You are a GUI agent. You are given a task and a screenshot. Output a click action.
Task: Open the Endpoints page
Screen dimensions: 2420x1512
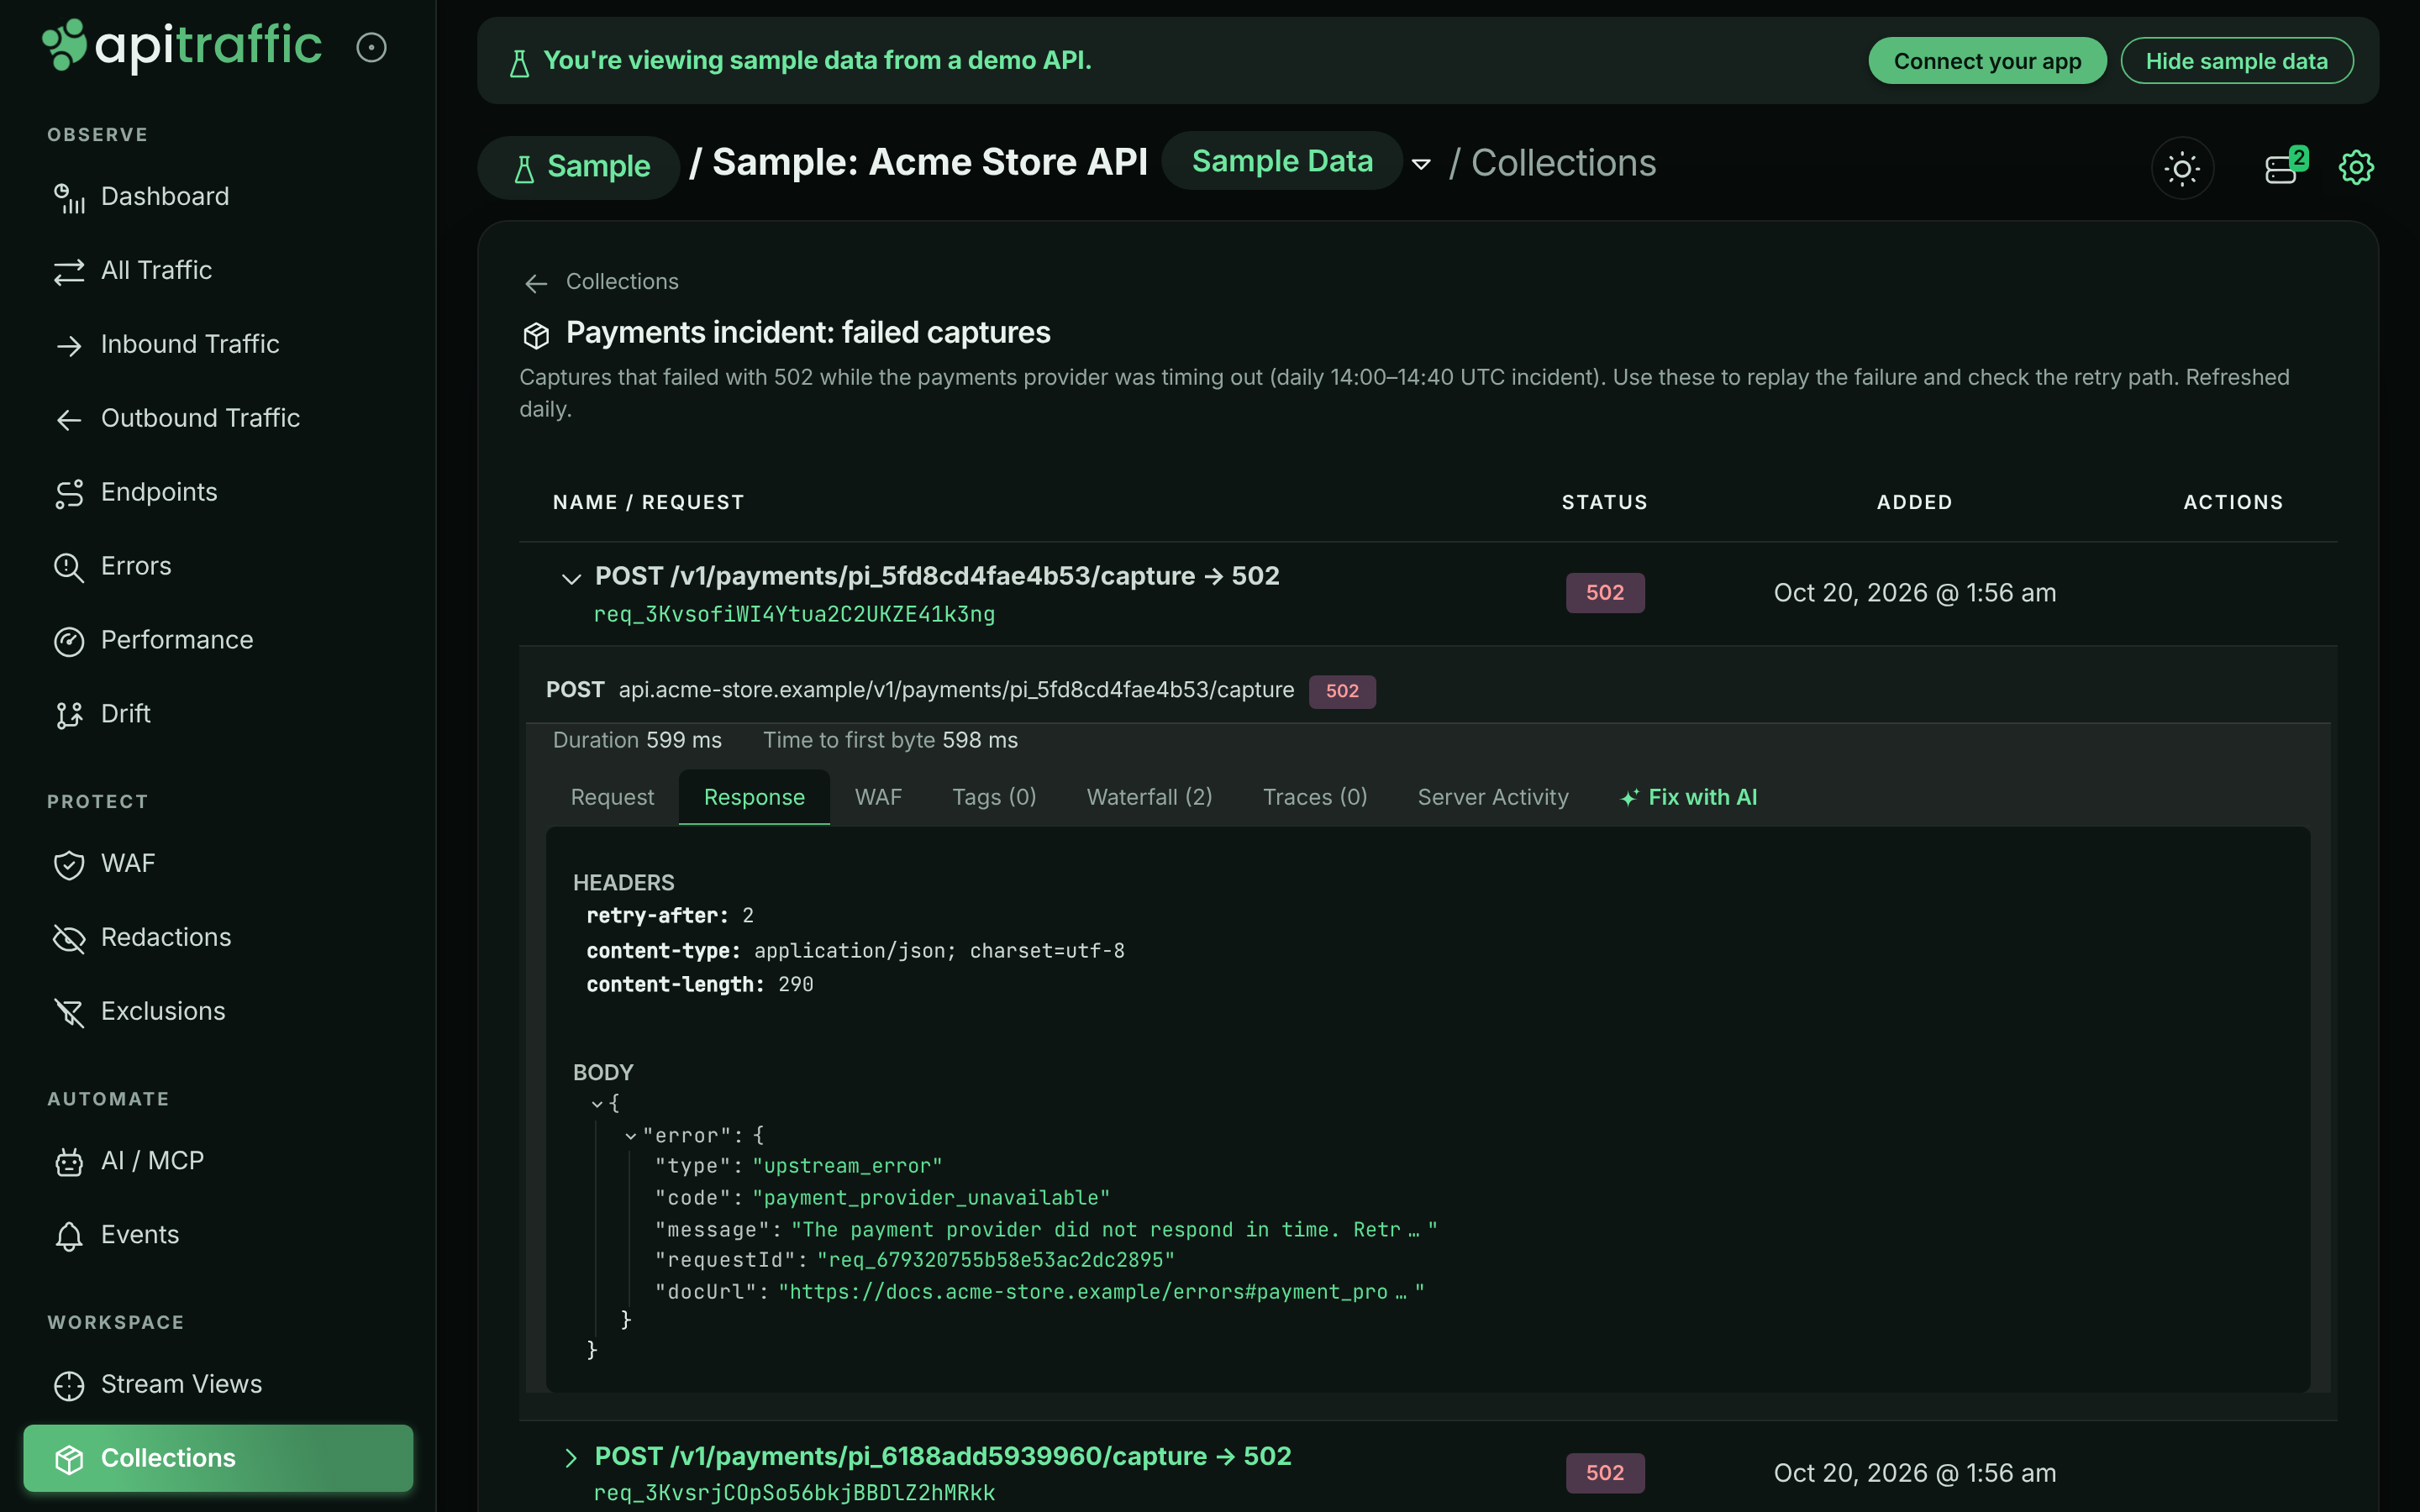coord(218,492)
